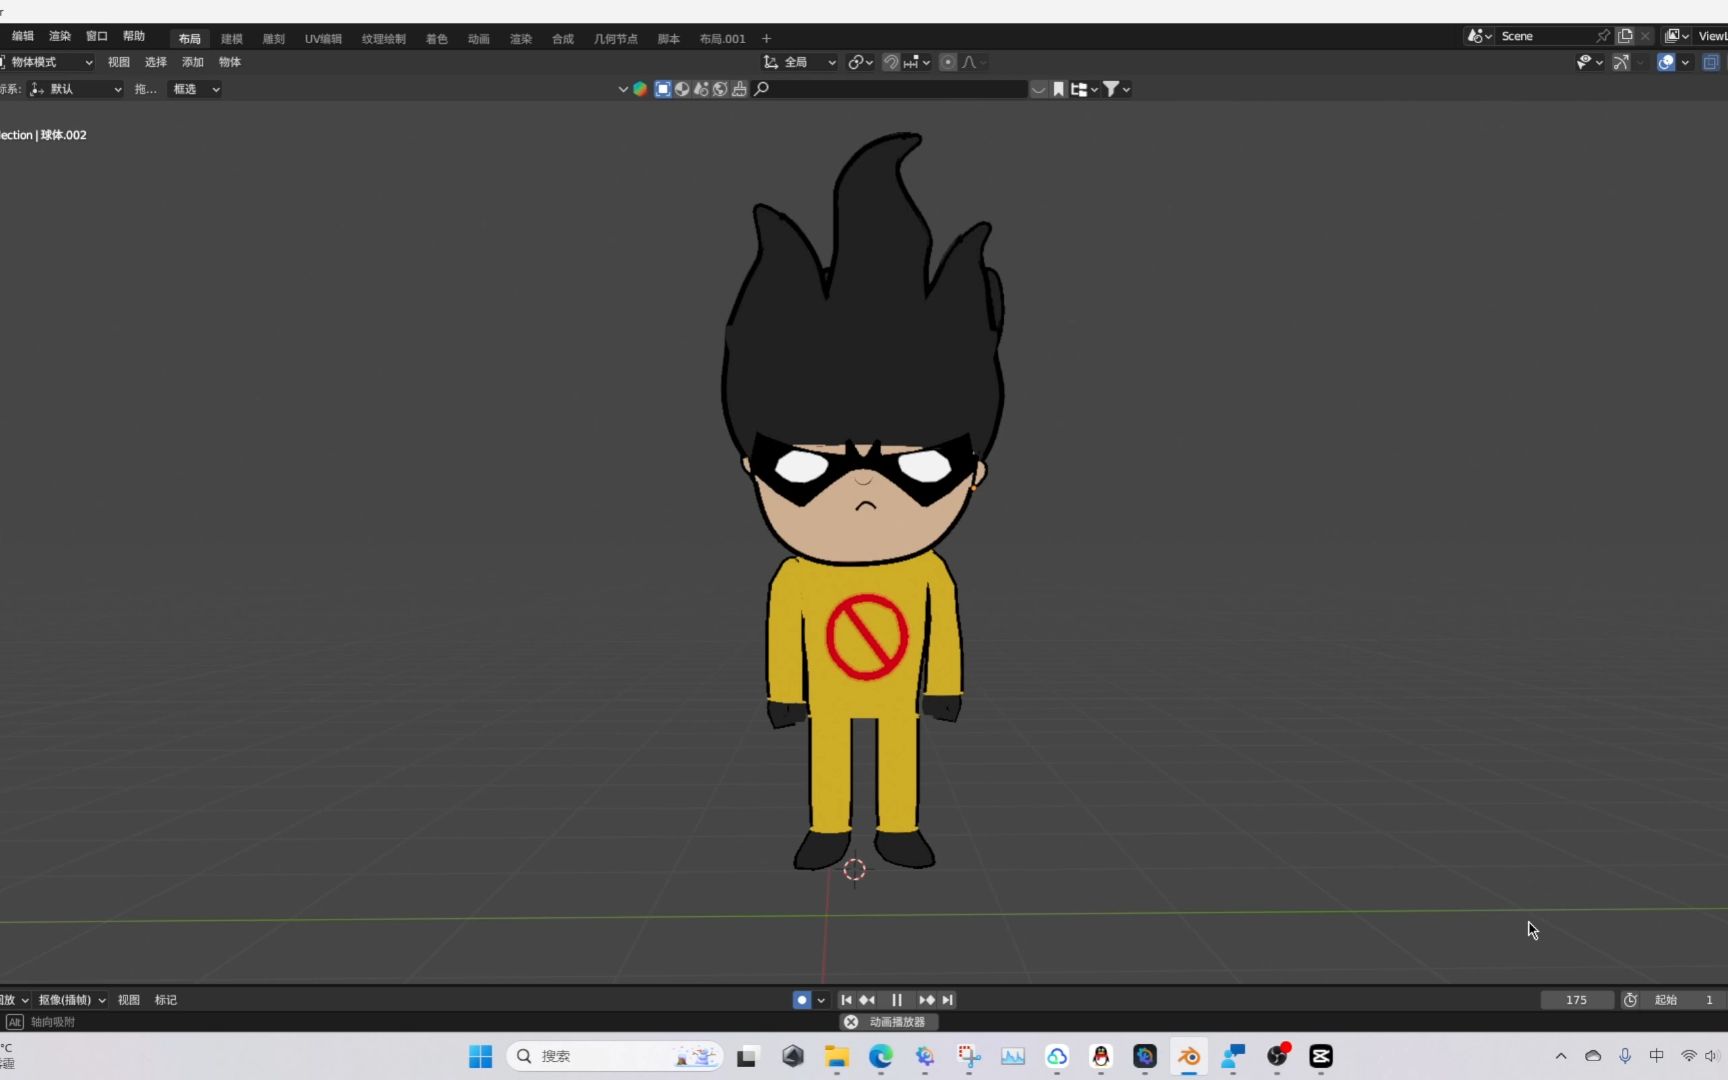The width and height of the screenshot is (1728, 1080).
Task: Open the 默认 orientation dropdown
Action: (76, 89)
